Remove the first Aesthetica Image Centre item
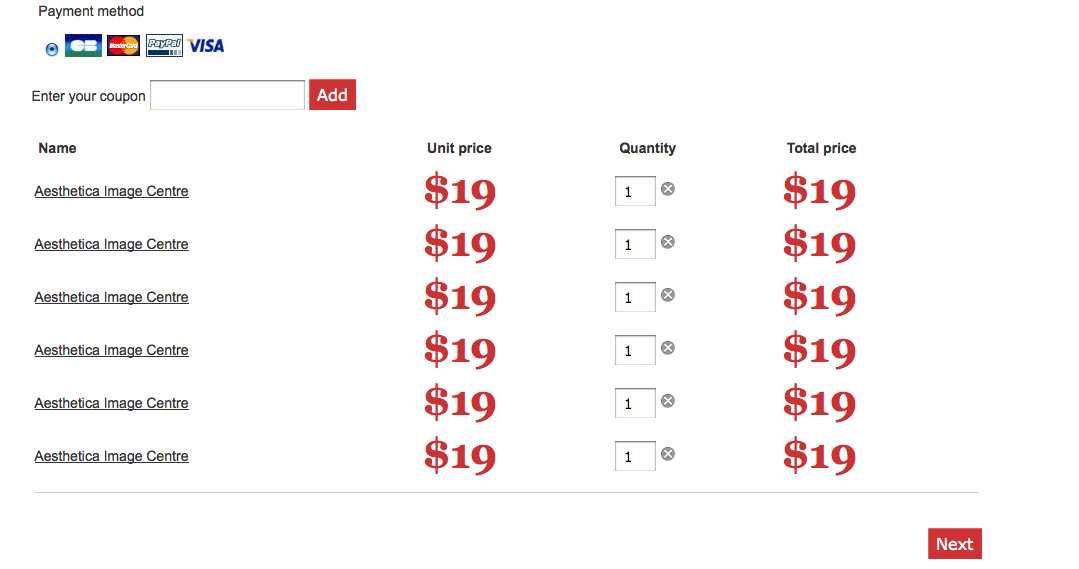 point(668,189)
